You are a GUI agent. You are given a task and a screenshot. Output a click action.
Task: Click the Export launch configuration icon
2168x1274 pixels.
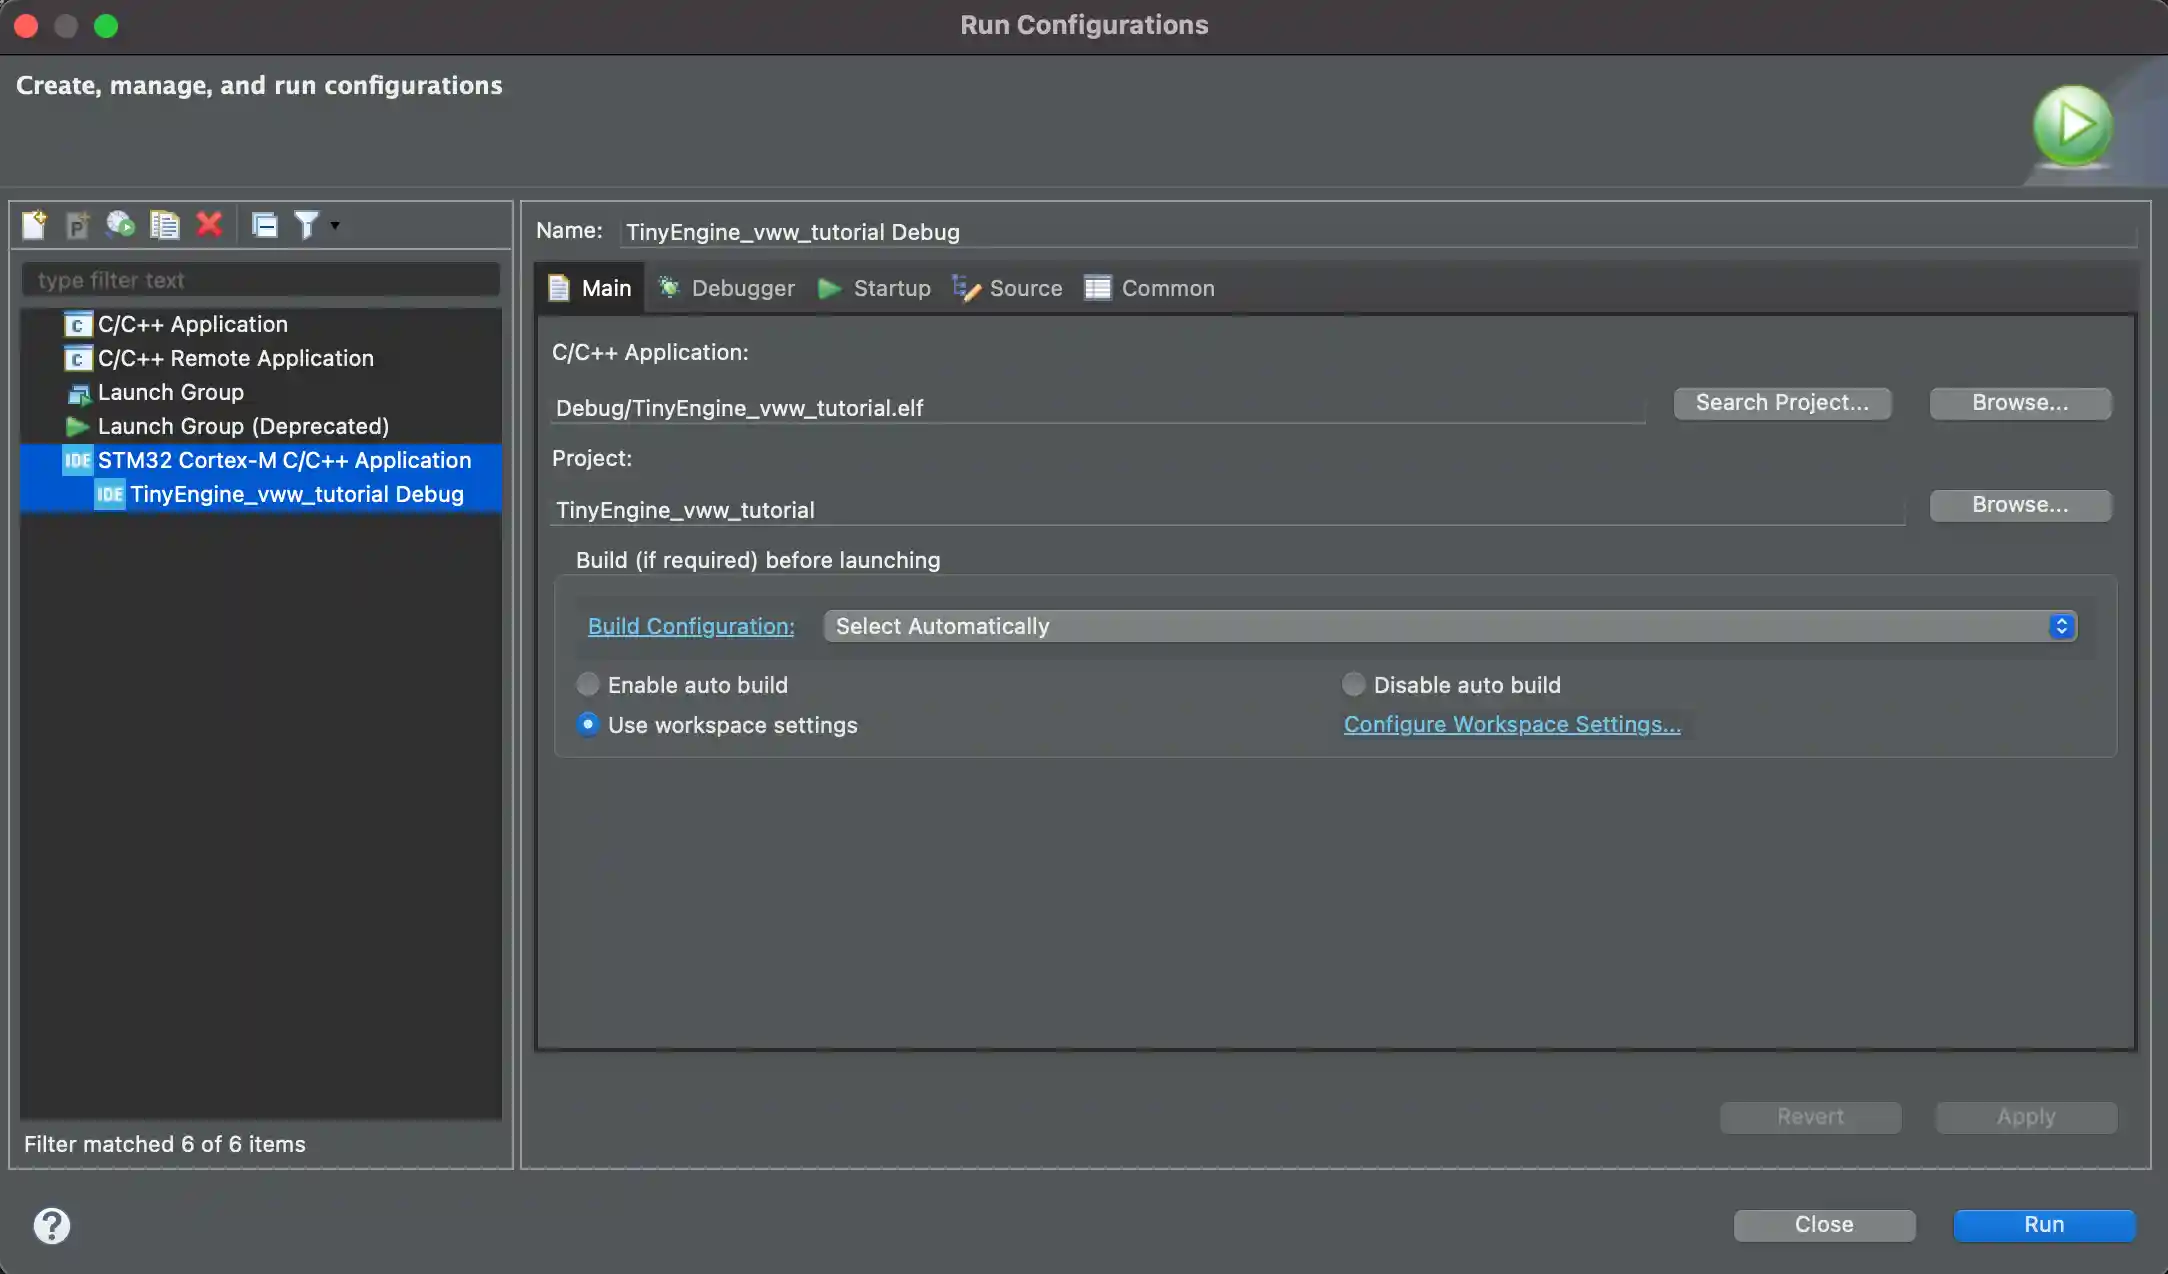click(121, 225)
